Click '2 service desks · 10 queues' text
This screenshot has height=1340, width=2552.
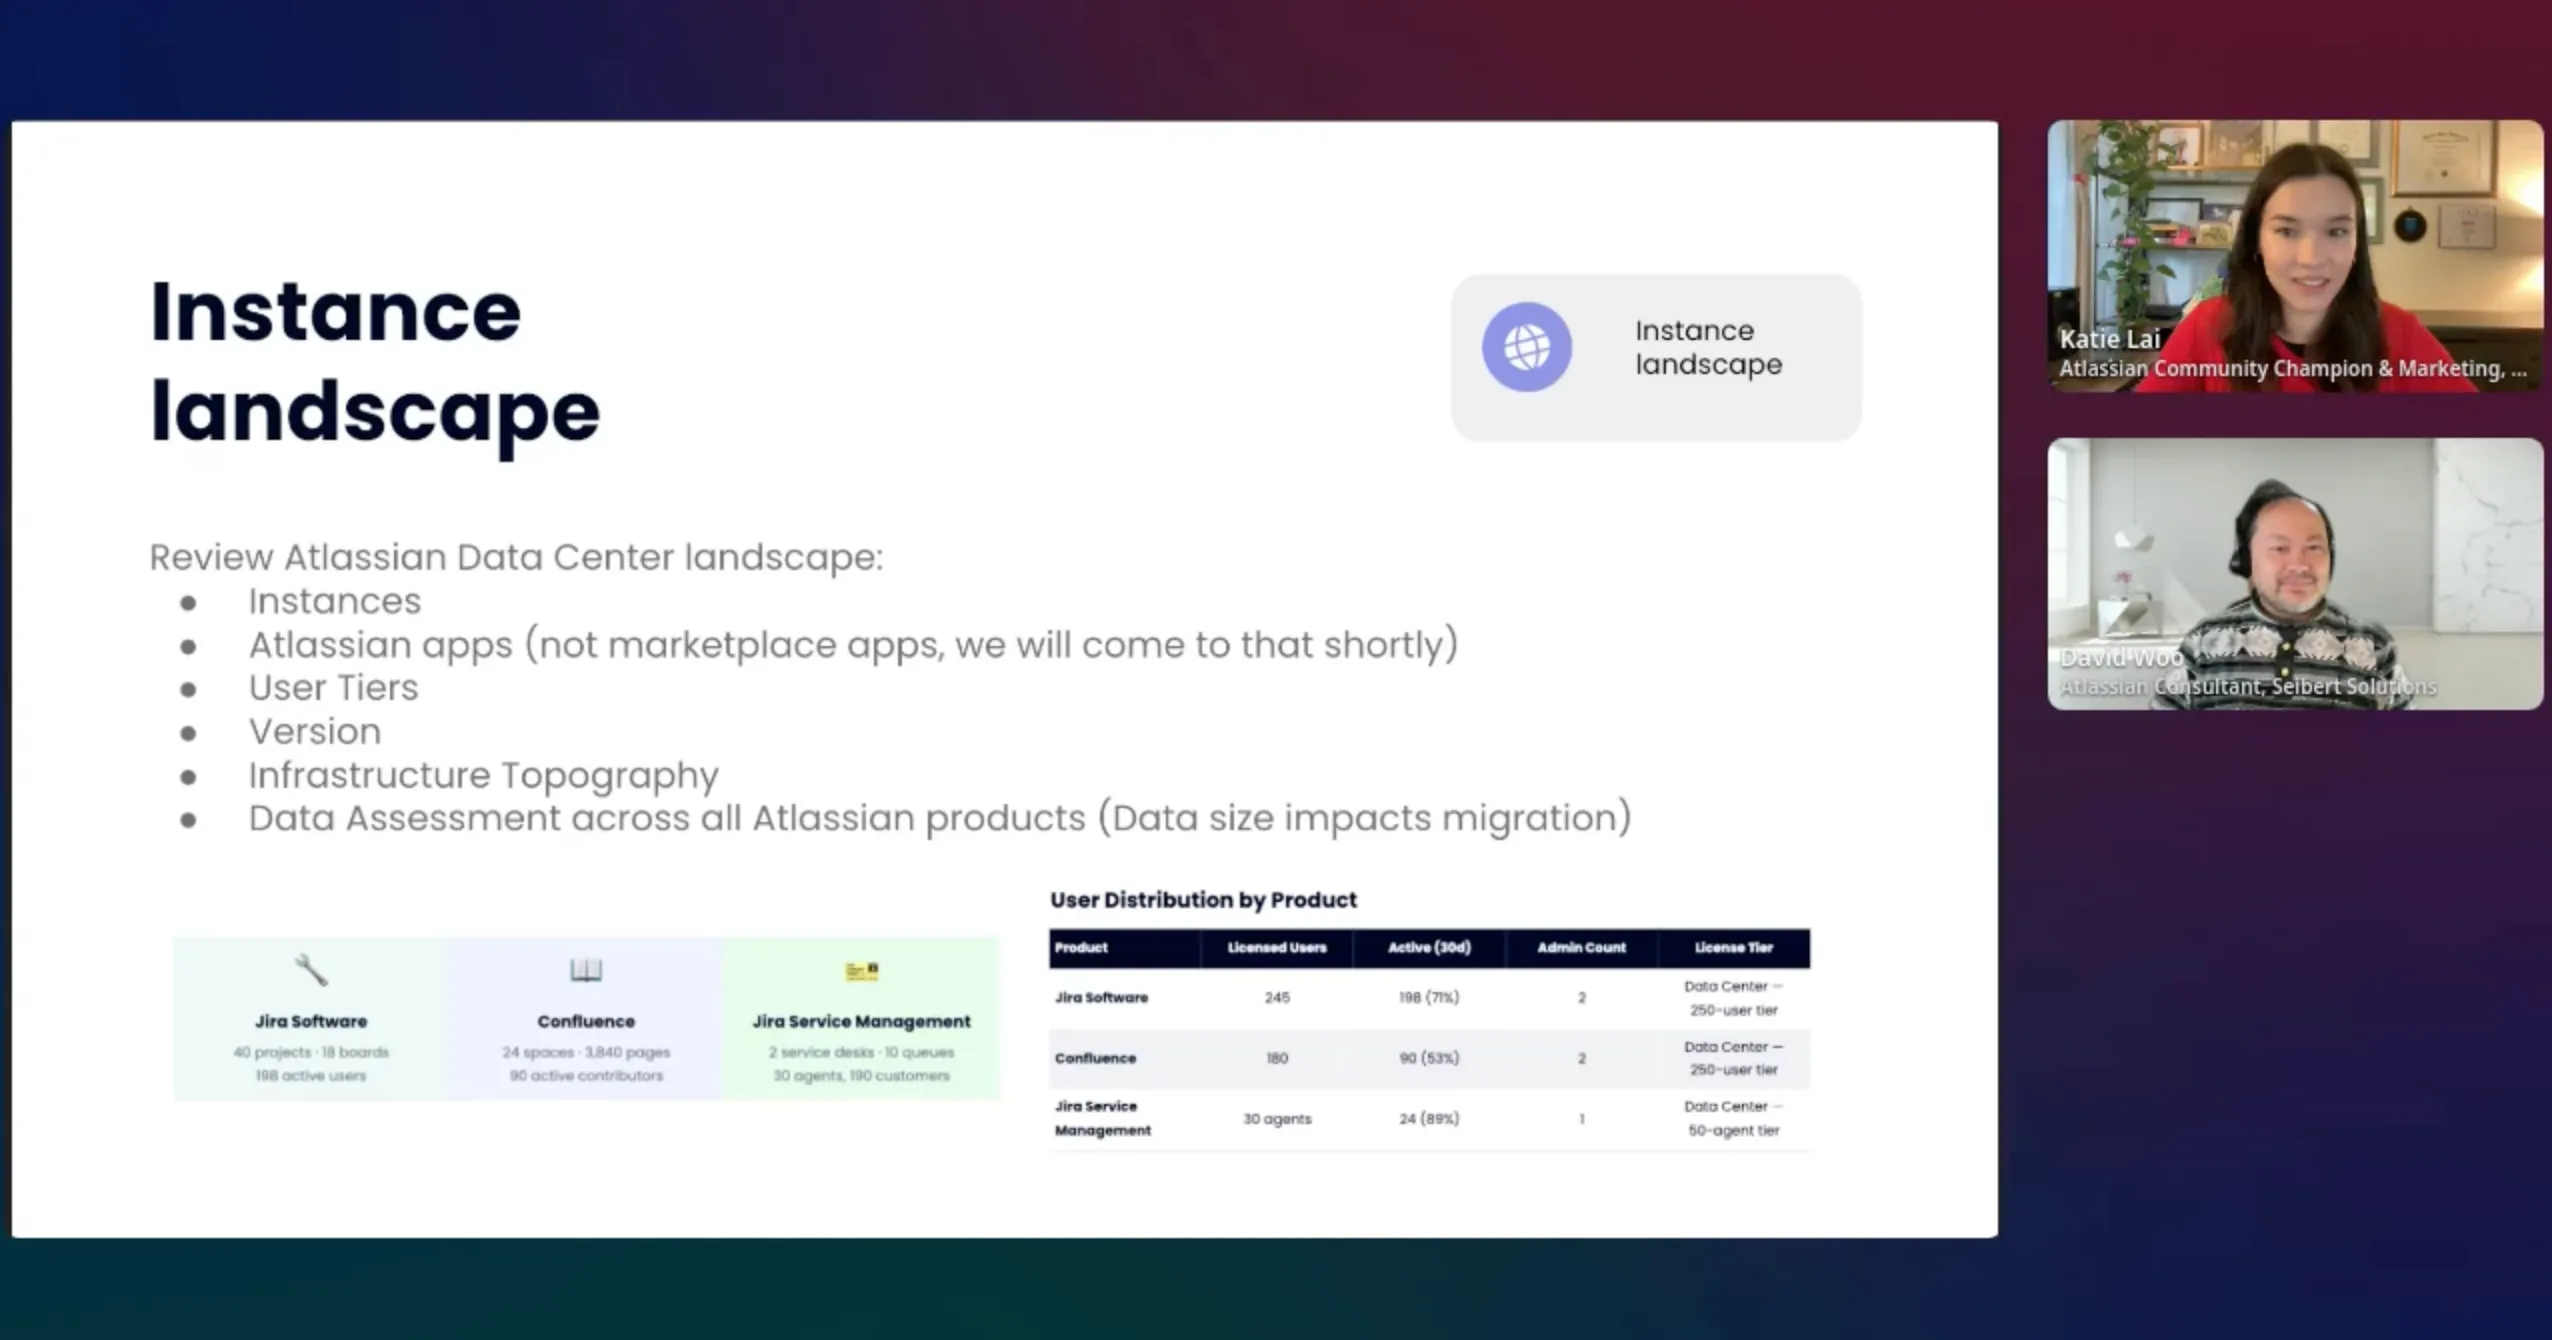pos(861,1052)
